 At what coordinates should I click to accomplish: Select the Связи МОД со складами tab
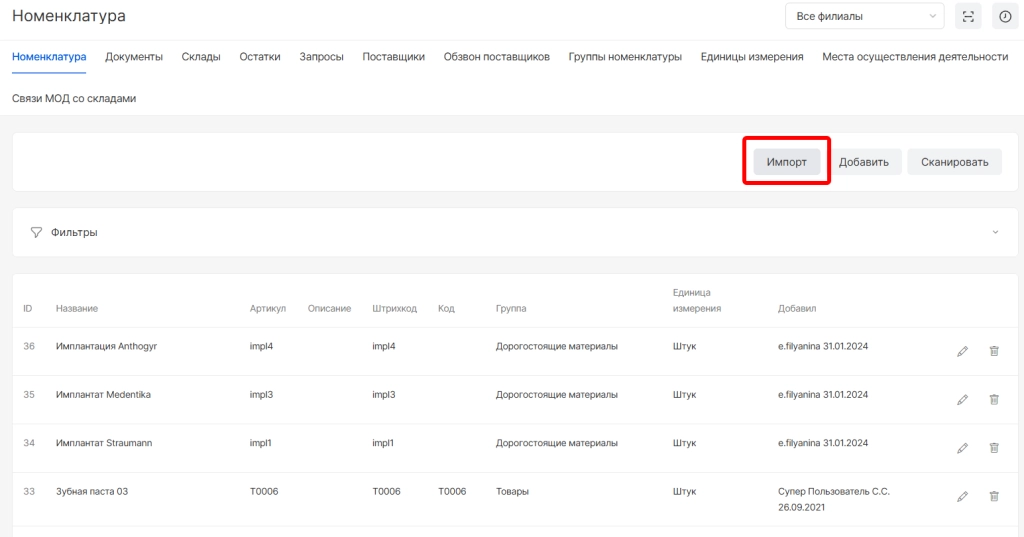click(74, 99)
